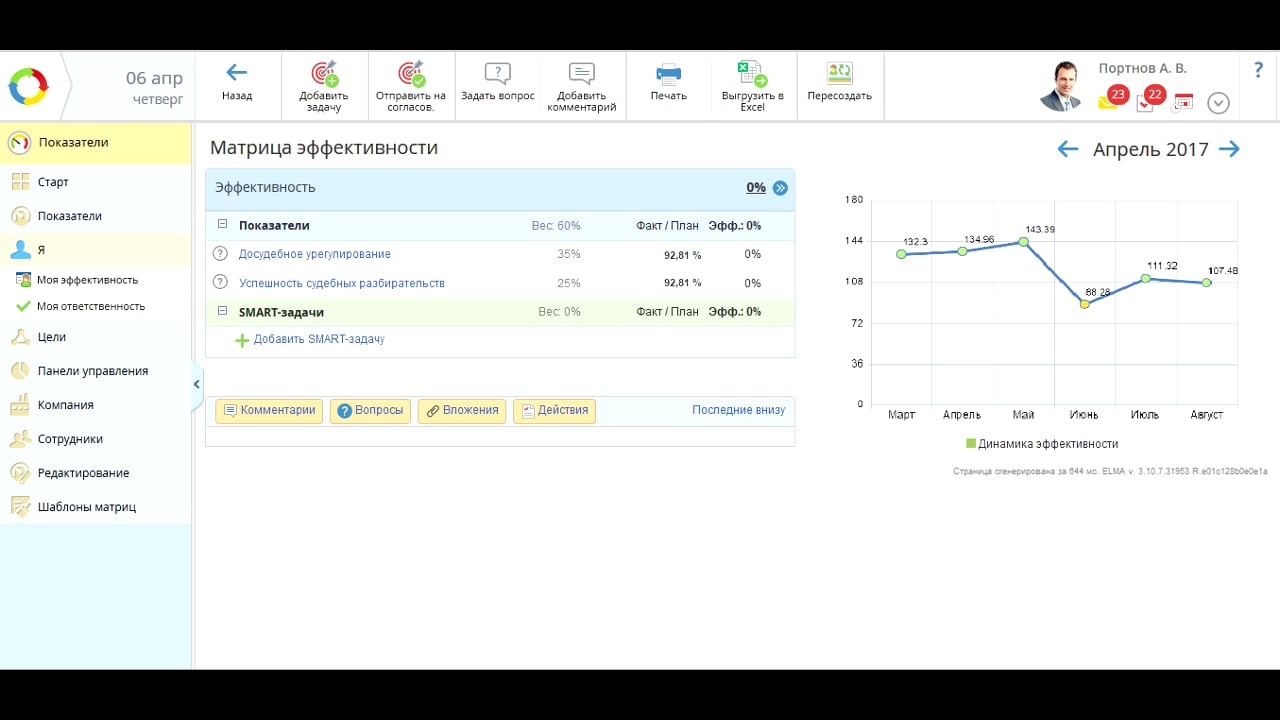Switch to Комментарии tab

click(269, 411)
